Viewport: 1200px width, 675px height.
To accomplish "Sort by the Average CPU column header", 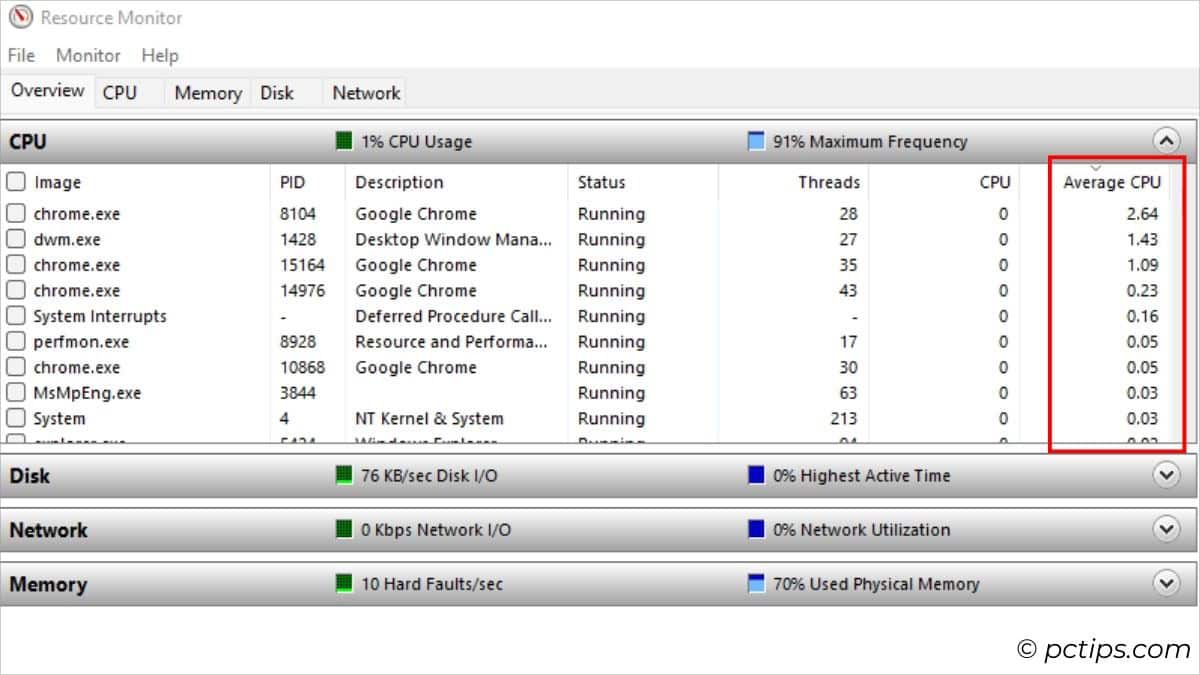I will 1112,182.
